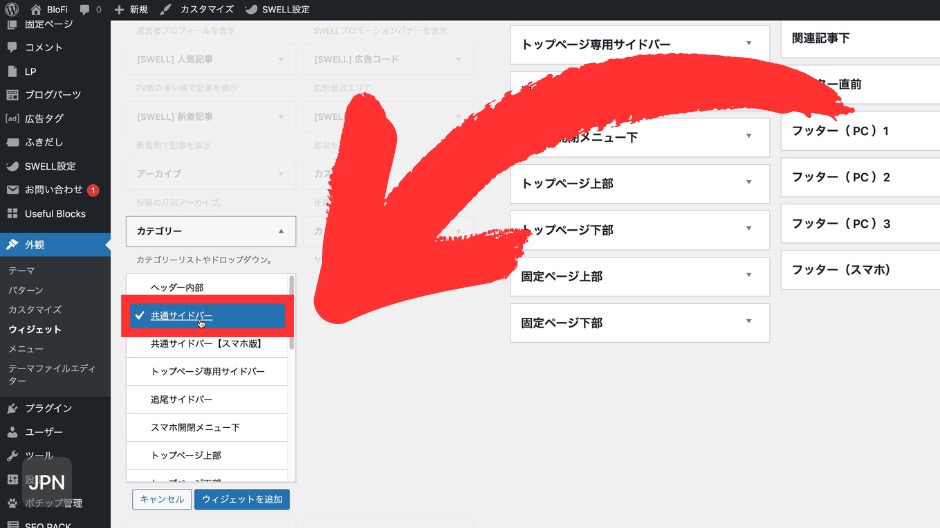Click the area list scrollbar
This screenshot has height=528, width=940.
292,312
